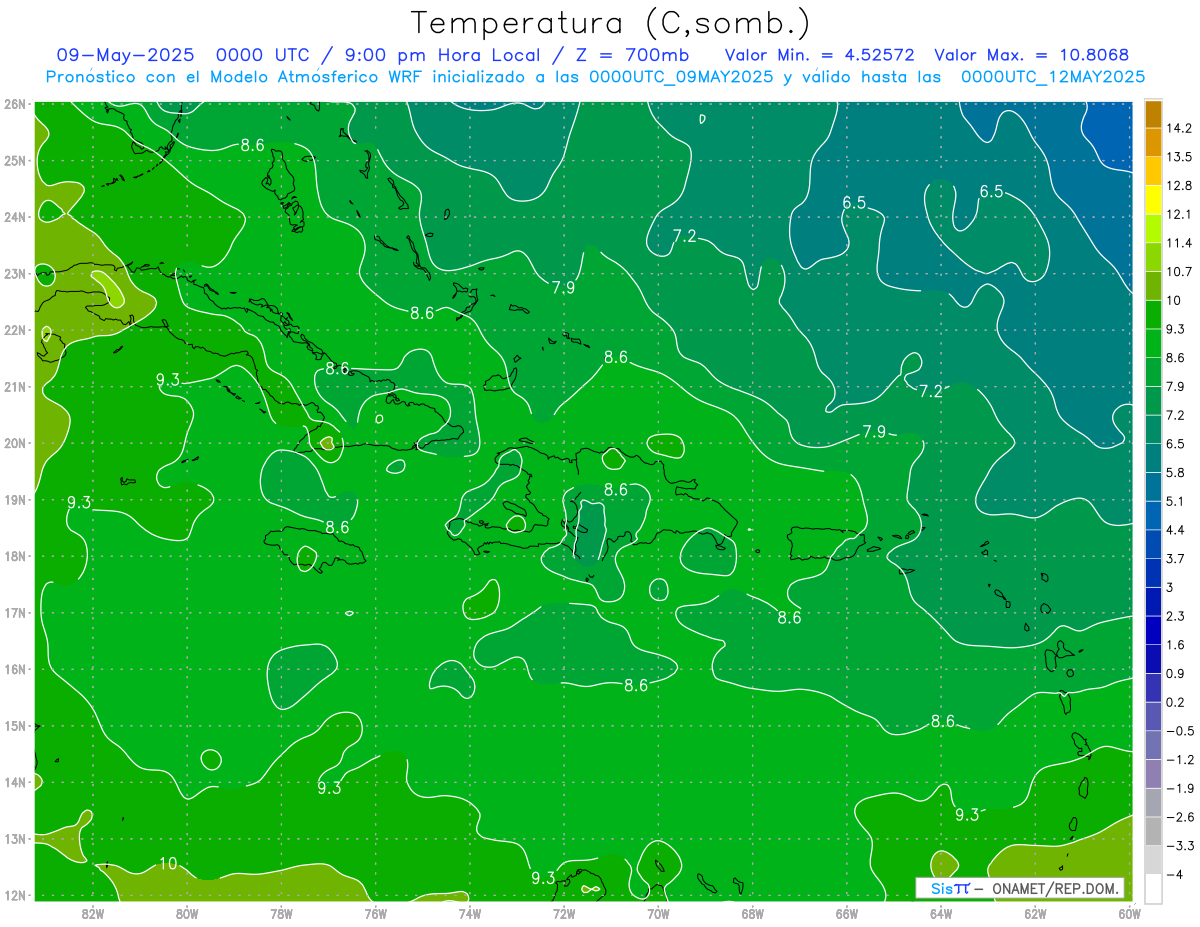
Task: Click the blue swatch between 4.4 and 5.1
Action: coord(1153,515)
